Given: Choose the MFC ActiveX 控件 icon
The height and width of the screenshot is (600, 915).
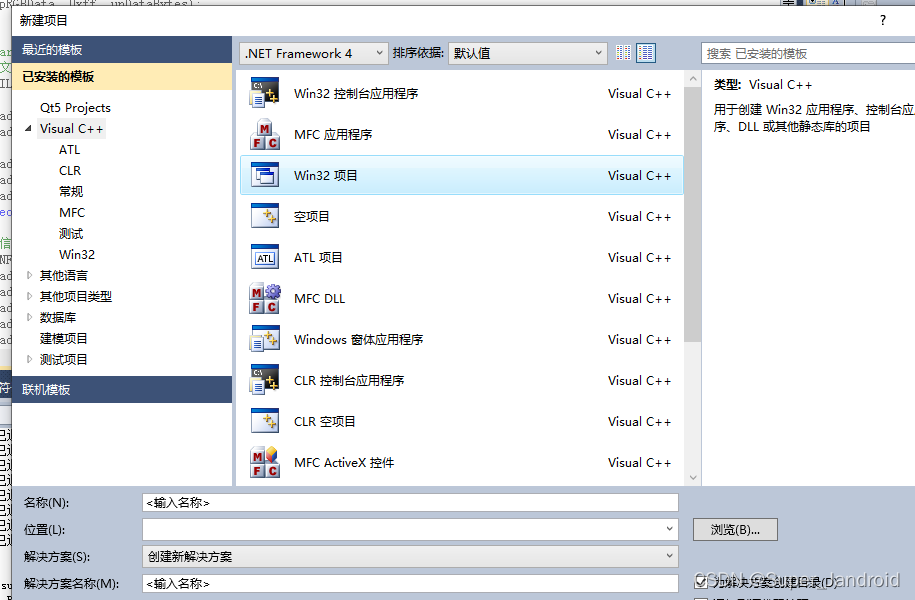Looking at the screenshot, I should pyautogui.click(x=265, y=462).
